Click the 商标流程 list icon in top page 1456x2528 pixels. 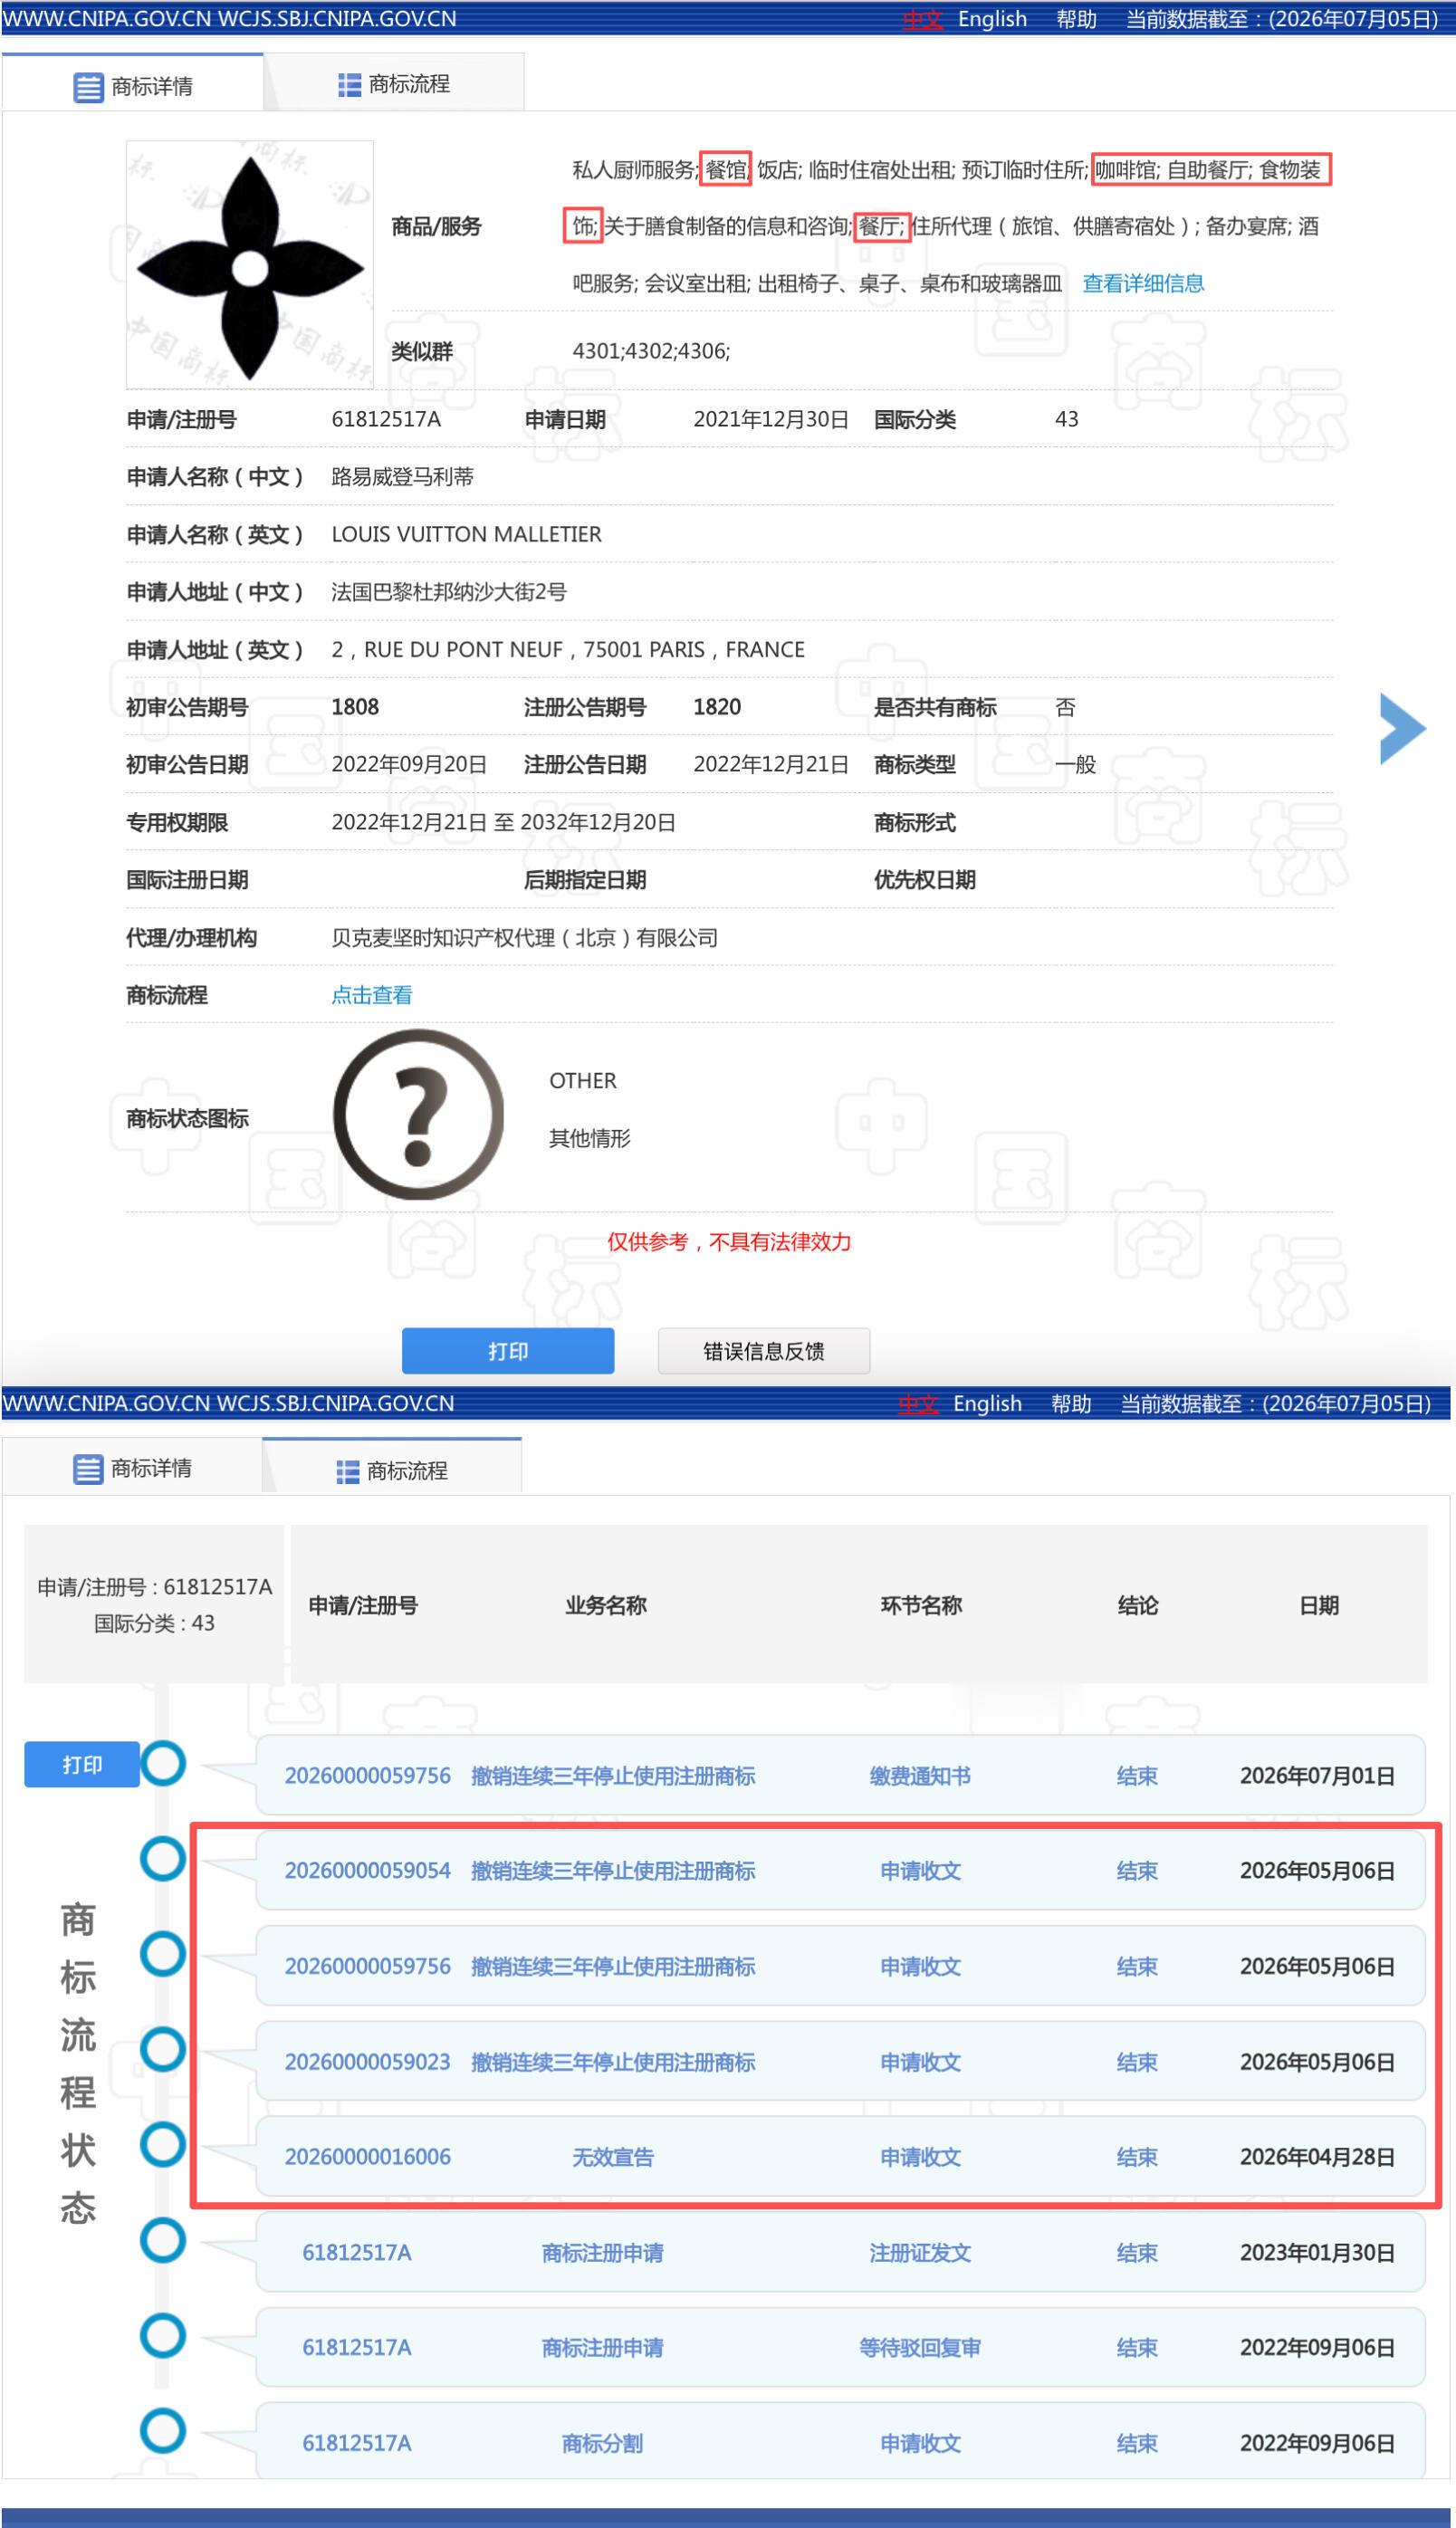tap(349, 85)
